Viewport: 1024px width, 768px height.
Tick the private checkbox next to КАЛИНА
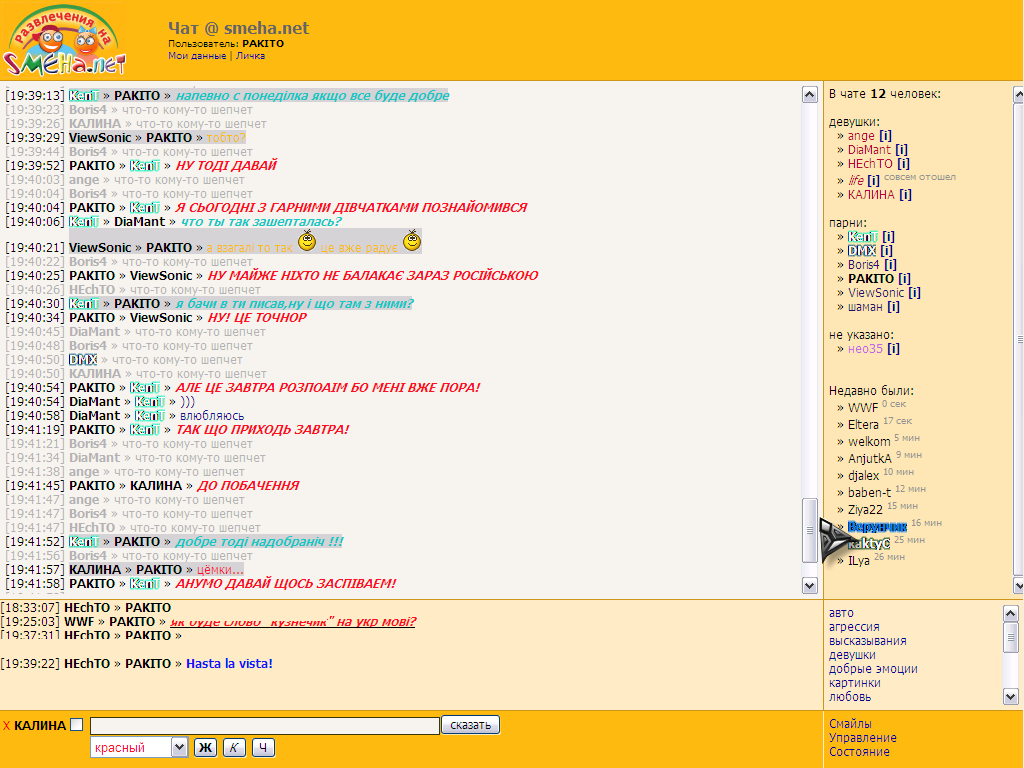[76, 725]
